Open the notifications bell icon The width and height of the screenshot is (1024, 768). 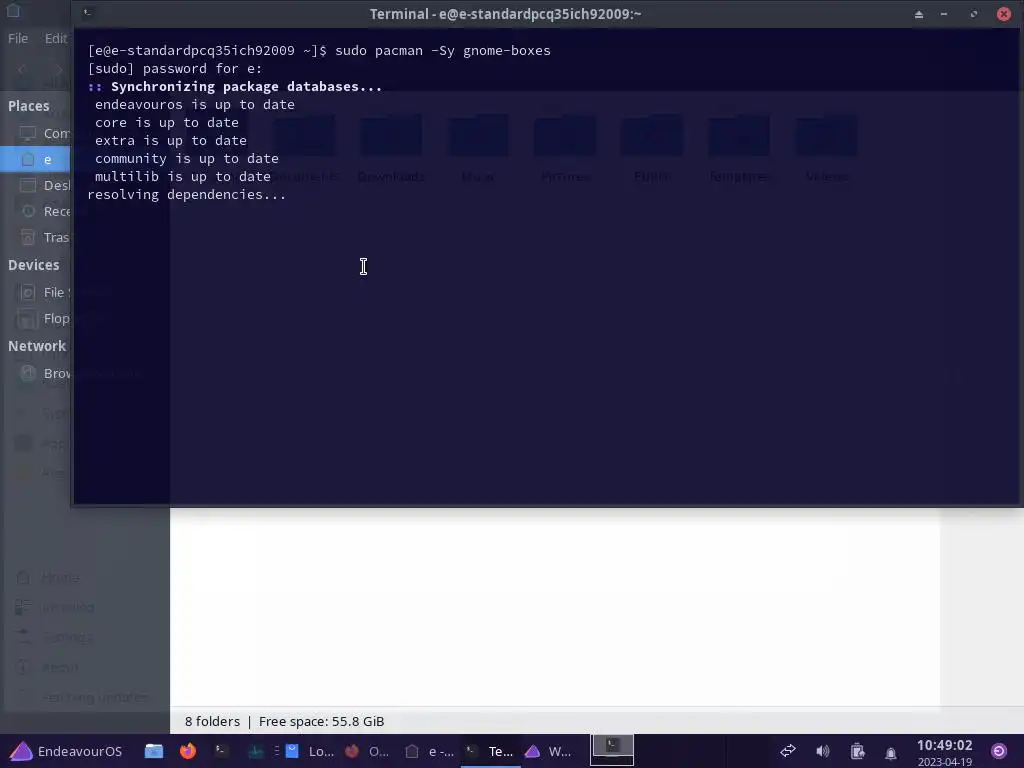[x=890, y=753]
